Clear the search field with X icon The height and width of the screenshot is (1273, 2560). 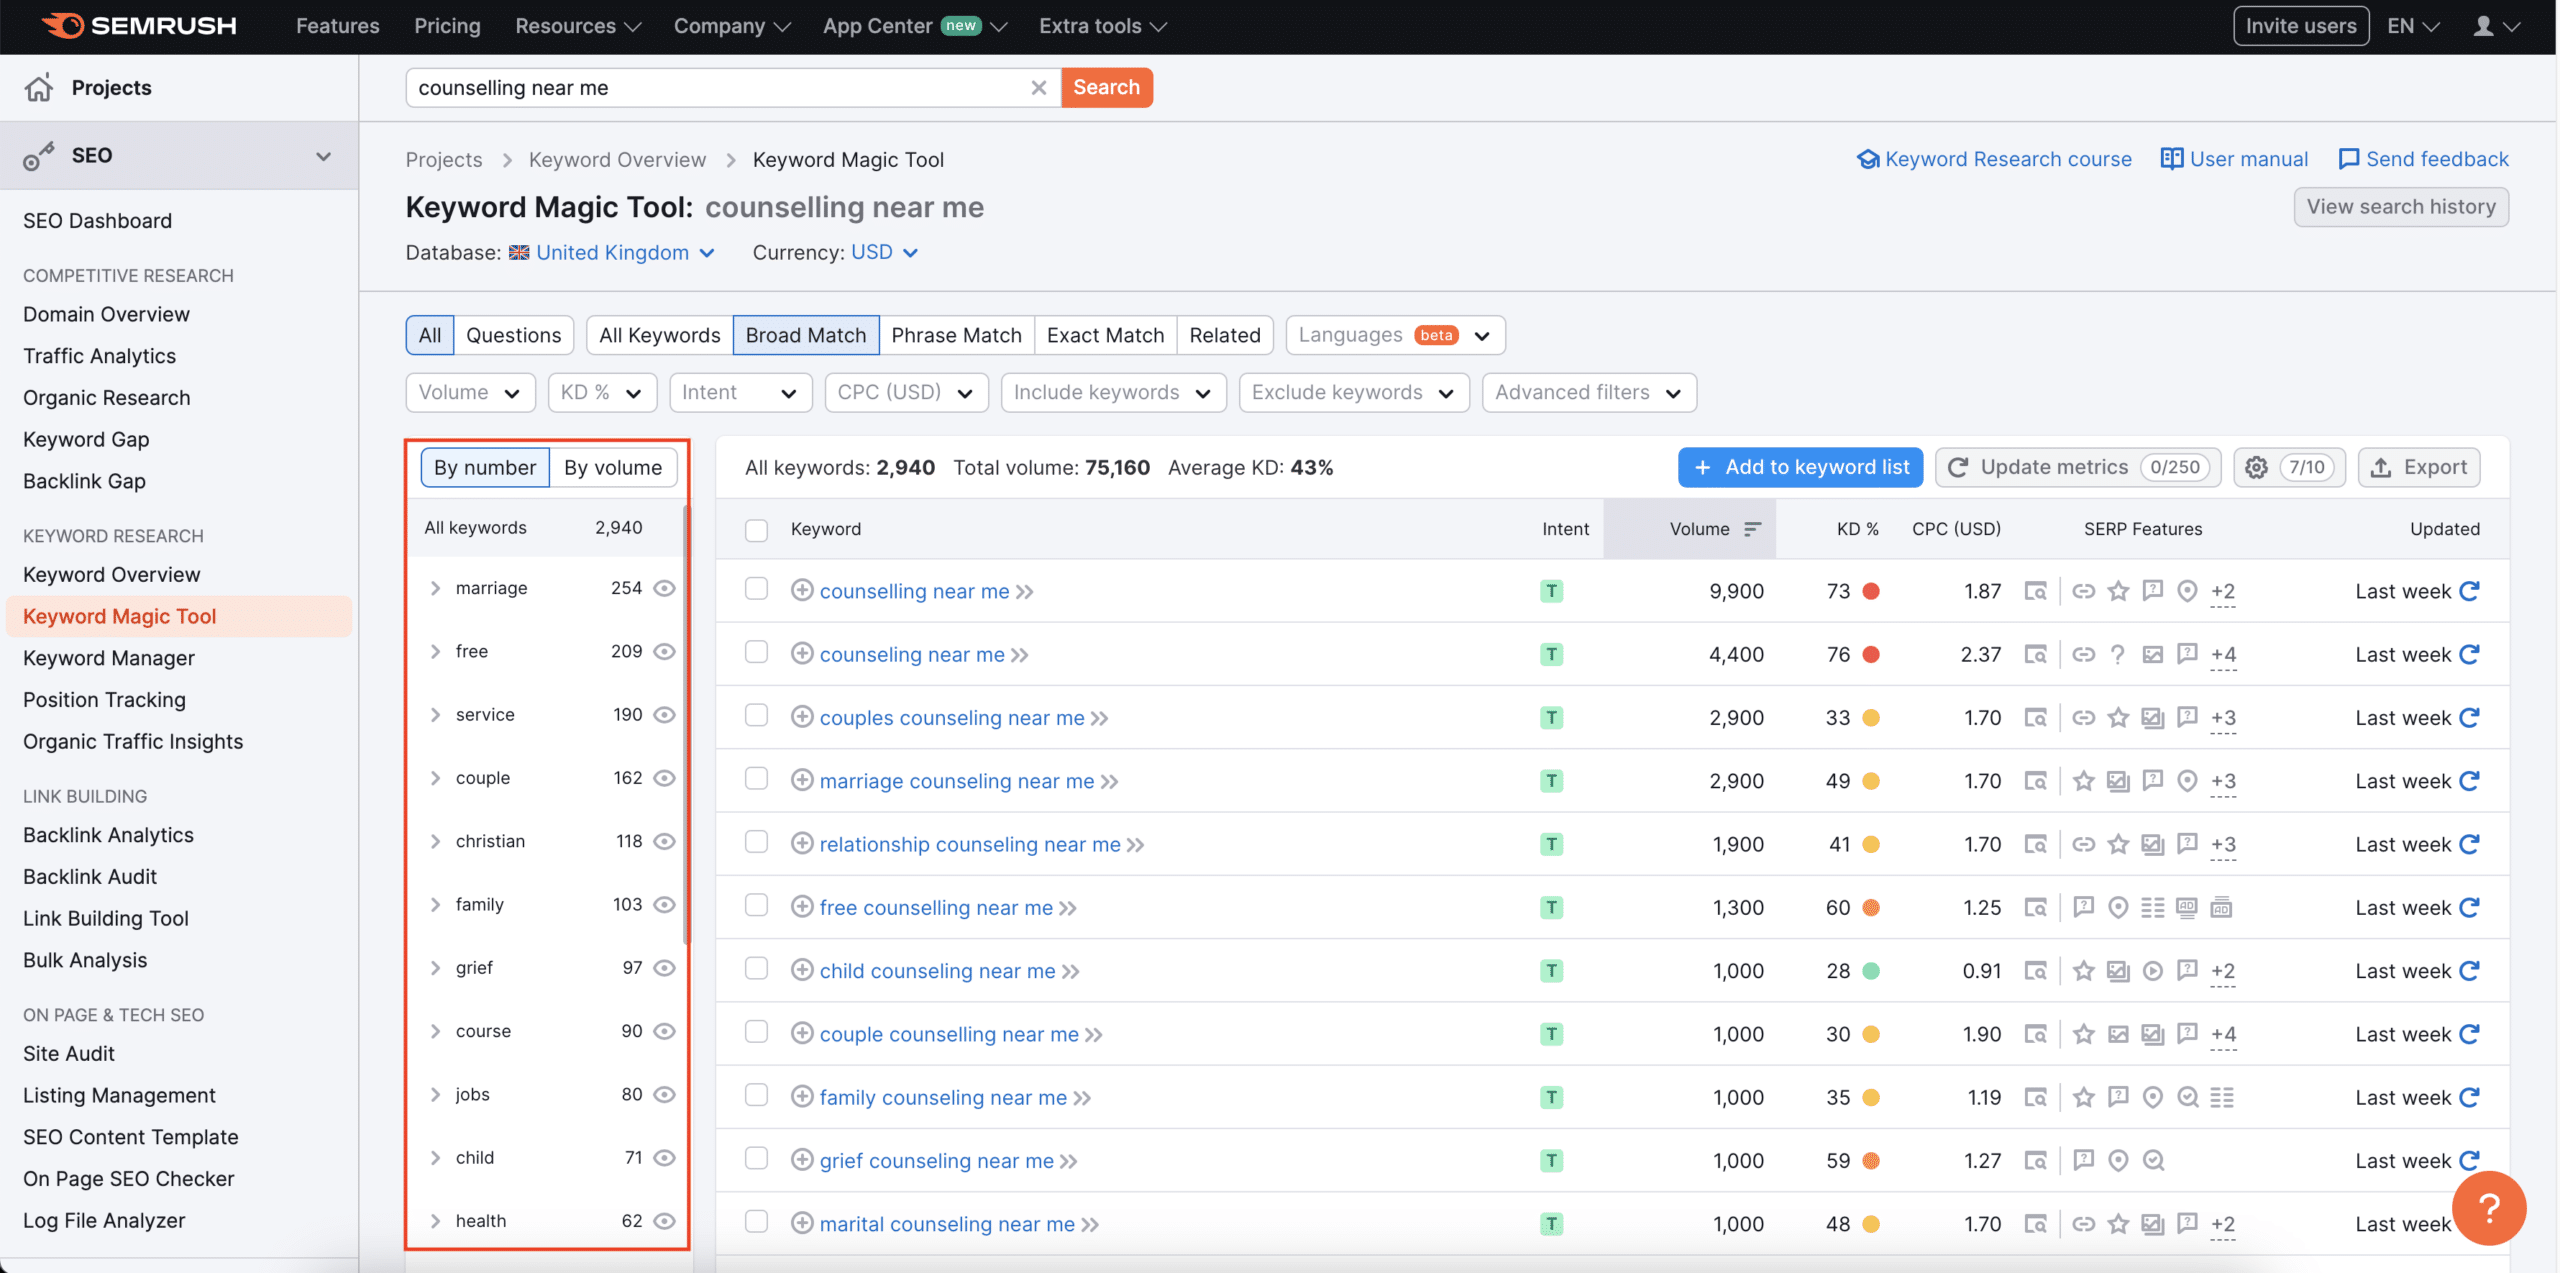[1039, 88]
